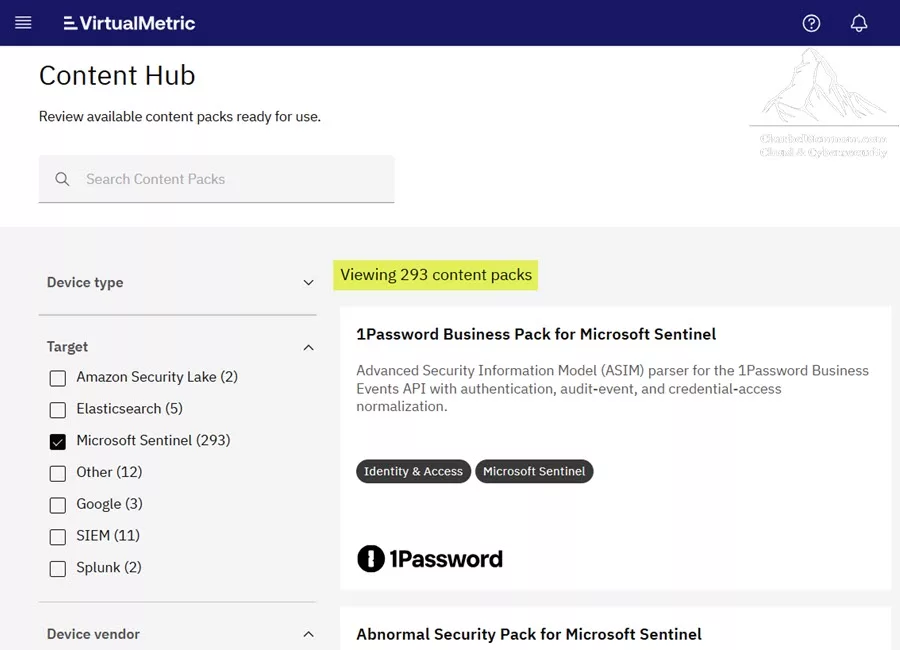This screenshot has height=650, width=900.
Task: Click 'Review available content packs' subtitle
Action: pyautogui.click(x=180, y=117)
